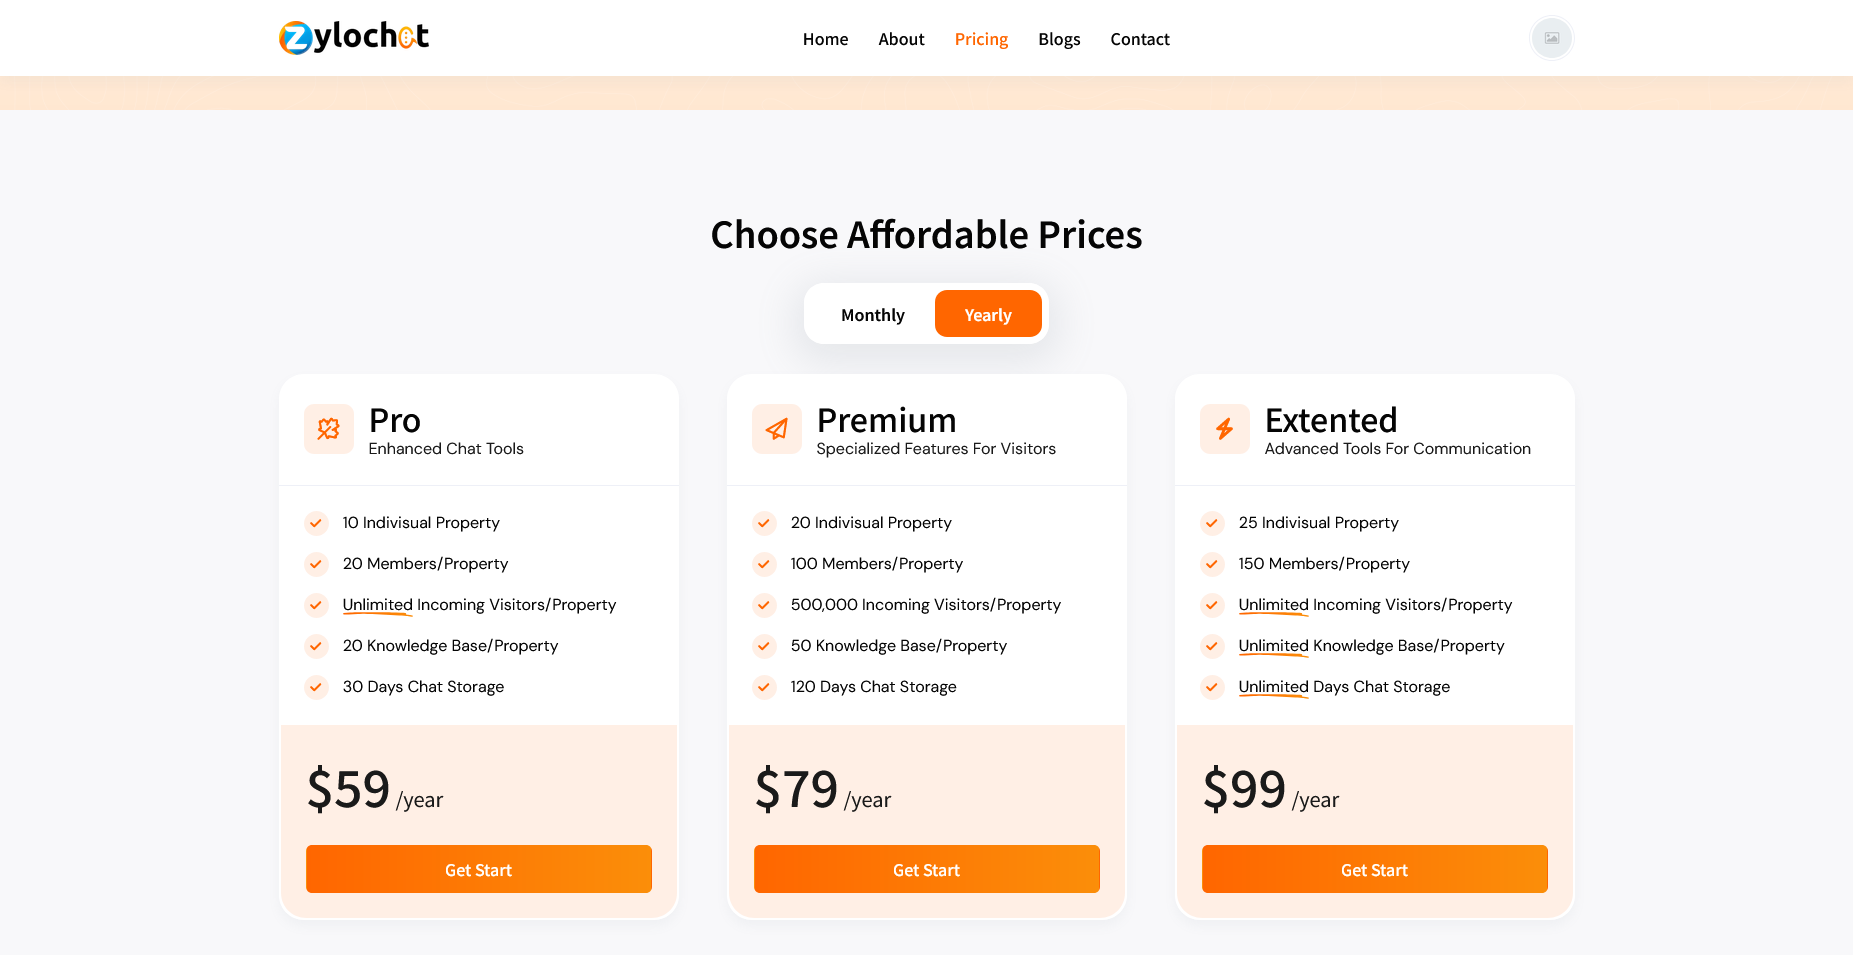
Task: Click the Zylochat logo
Action: [354, 37]
